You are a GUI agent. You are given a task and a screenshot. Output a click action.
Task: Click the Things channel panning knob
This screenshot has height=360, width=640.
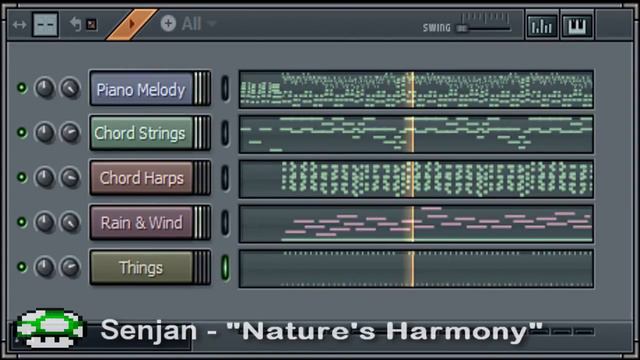[x=44, y=267]
